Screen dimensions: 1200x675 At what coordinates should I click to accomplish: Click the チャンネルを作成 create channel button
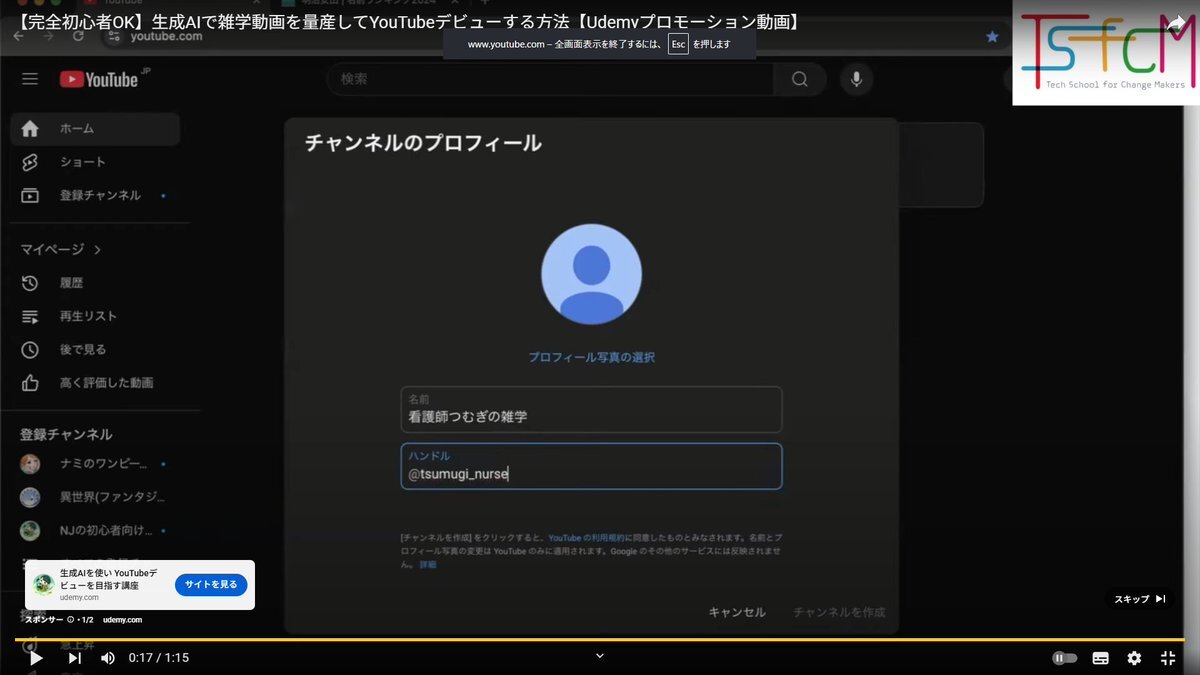[839, 612]
